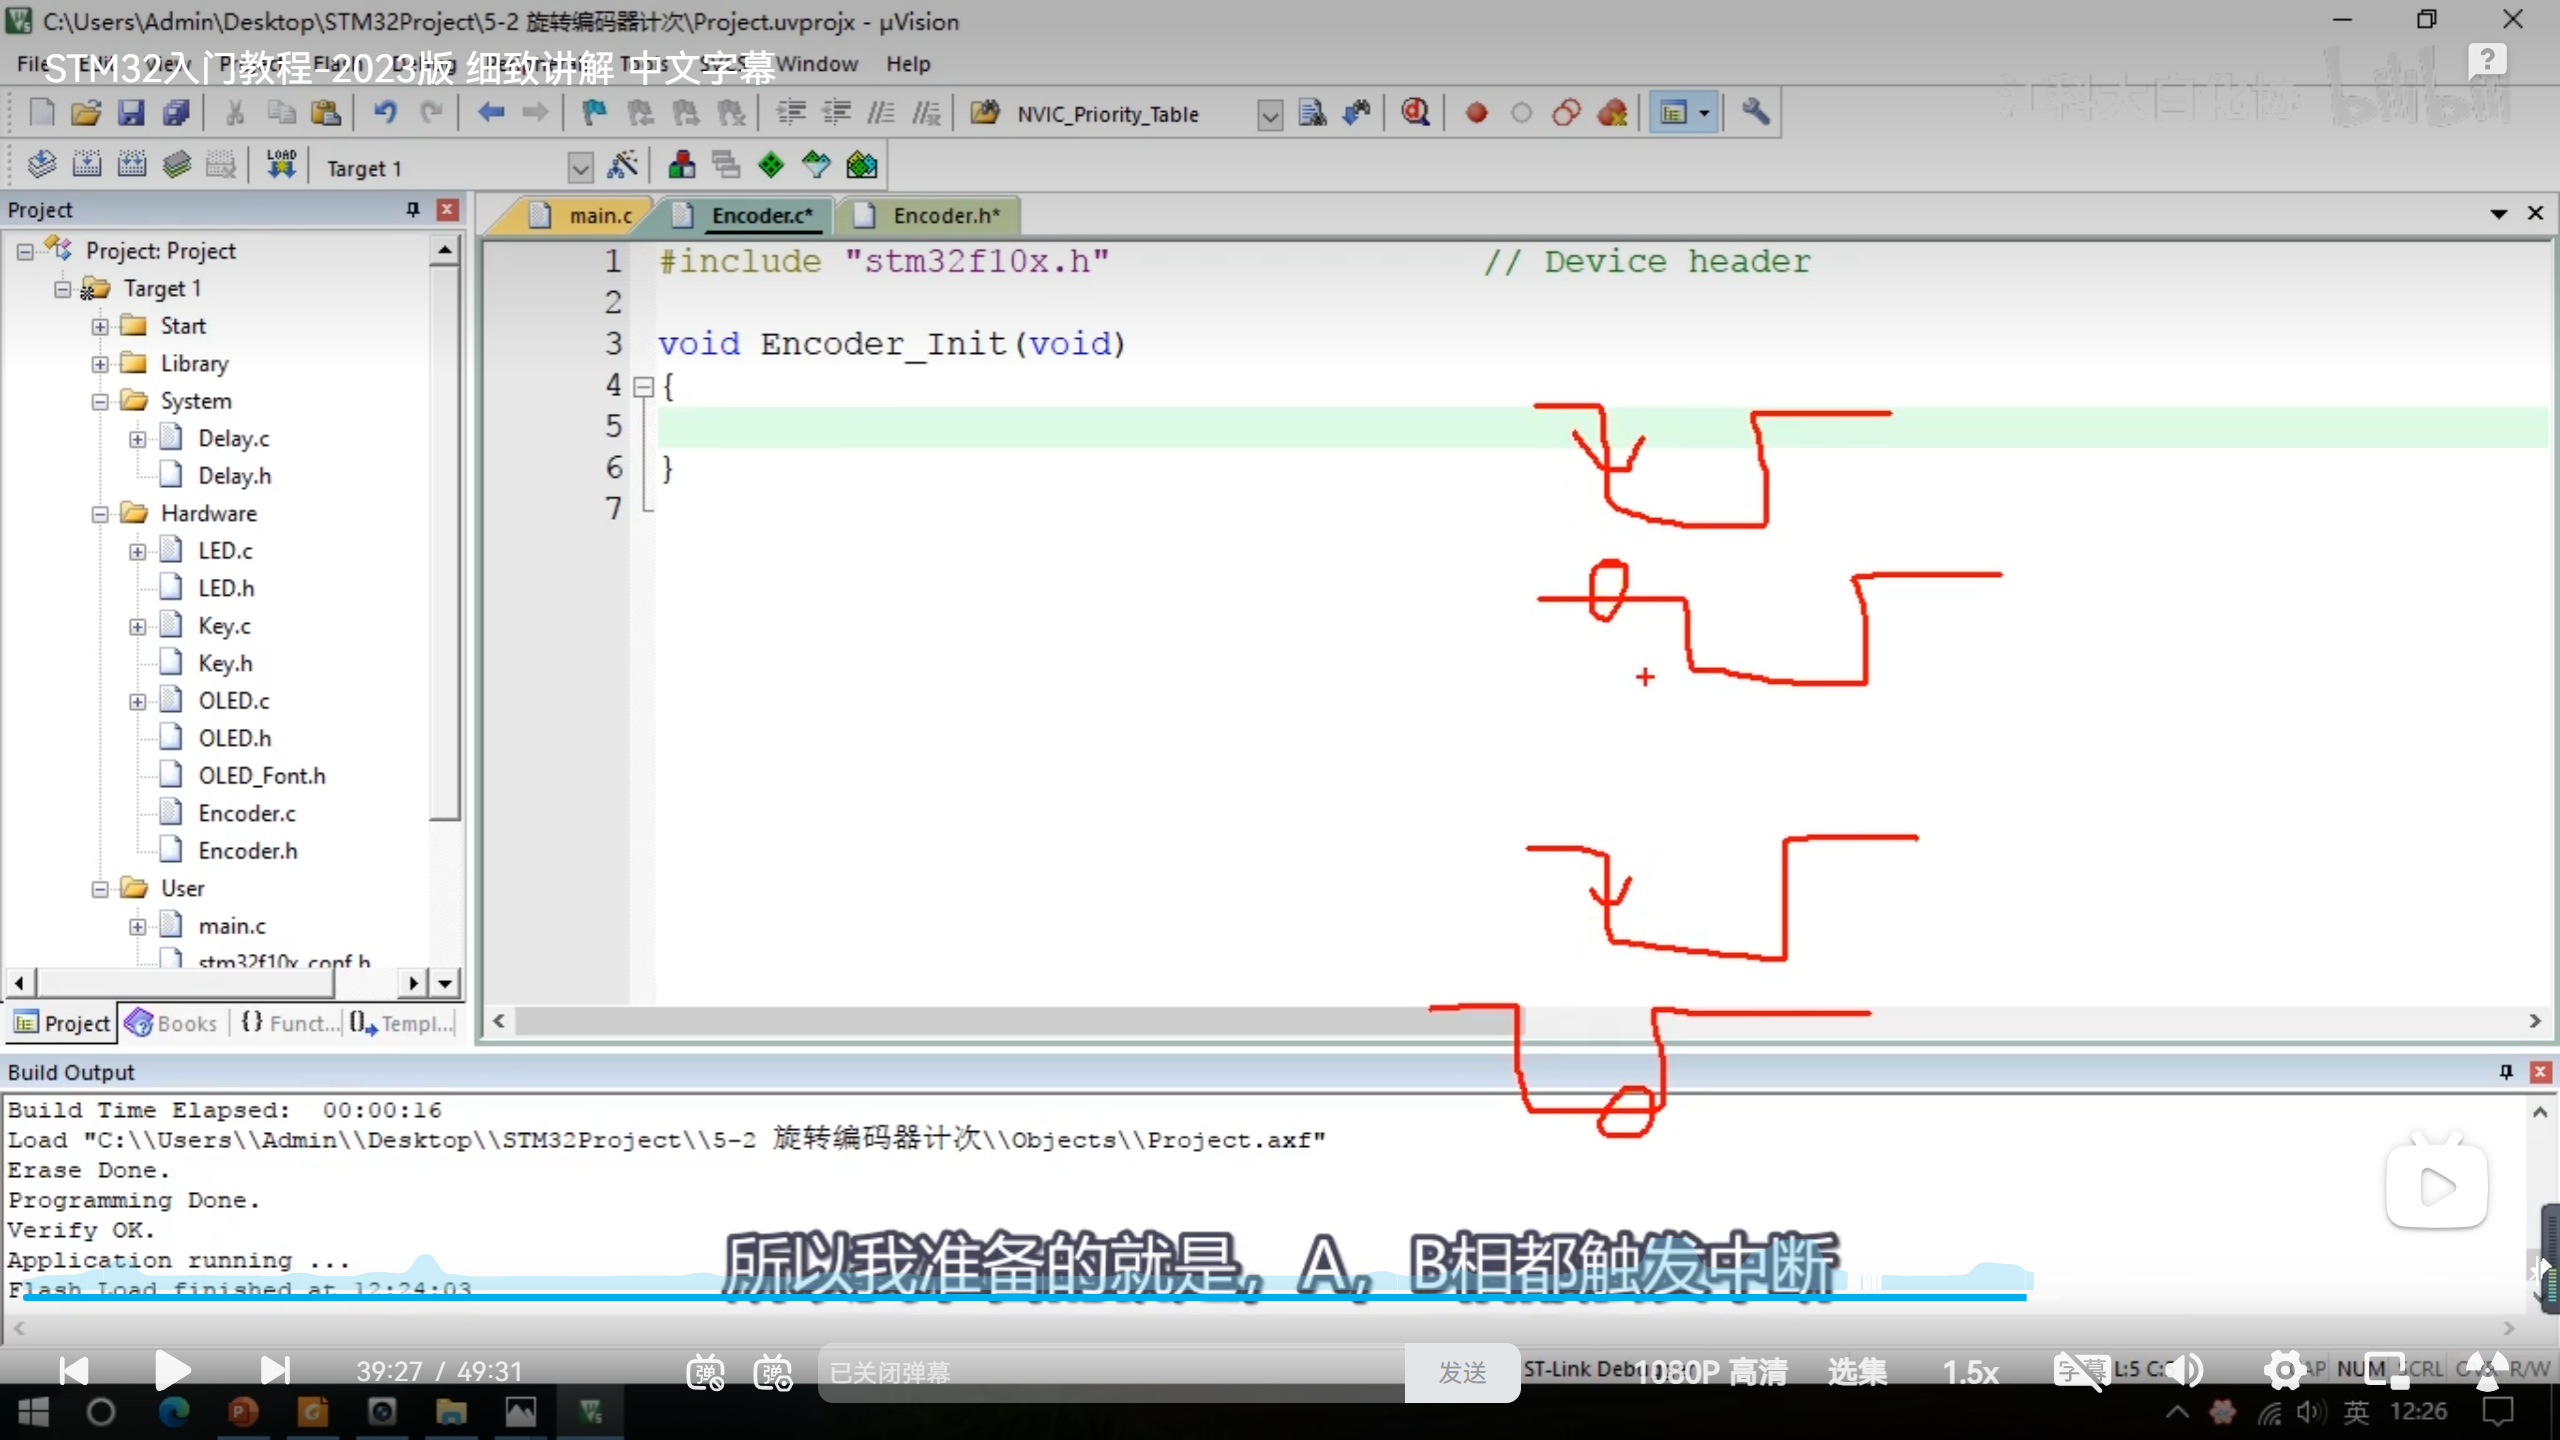Expand the Library folder node

[100, 364]
